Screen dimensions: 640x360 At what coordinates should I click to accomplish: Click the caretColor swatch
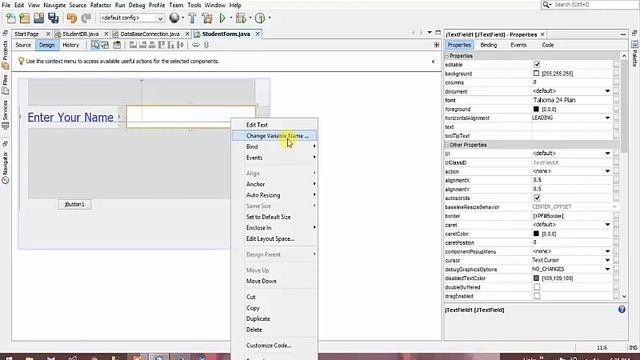click(536, 234)
